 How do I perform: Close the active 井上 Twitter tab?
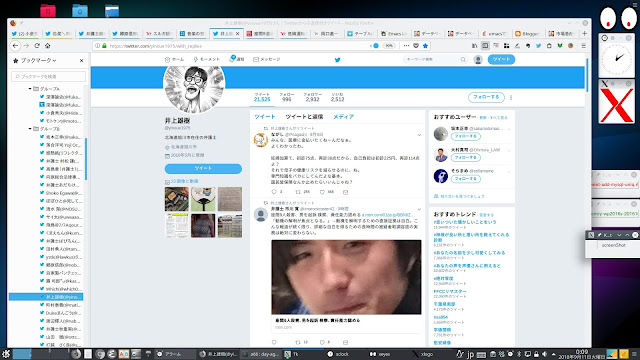tap(238, 33)
